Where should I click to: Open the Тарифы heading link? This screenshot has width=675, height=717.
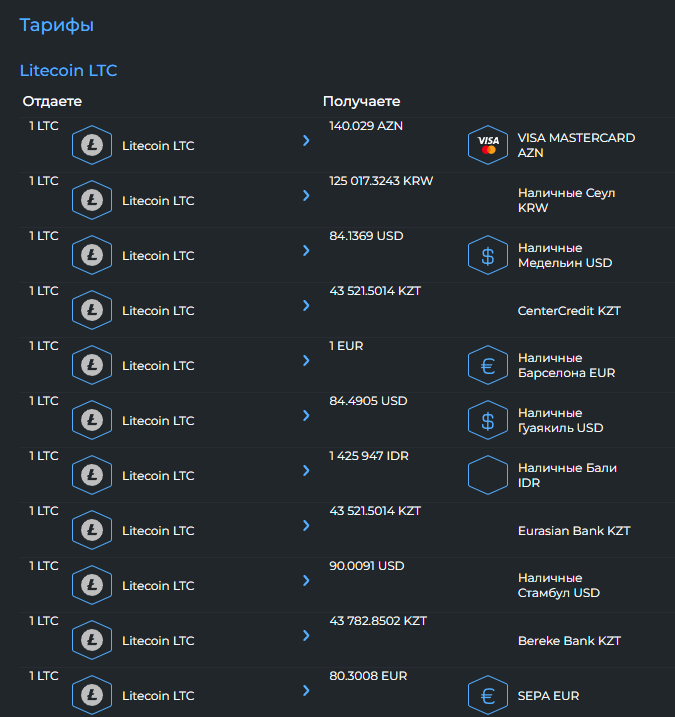point(57,25)
